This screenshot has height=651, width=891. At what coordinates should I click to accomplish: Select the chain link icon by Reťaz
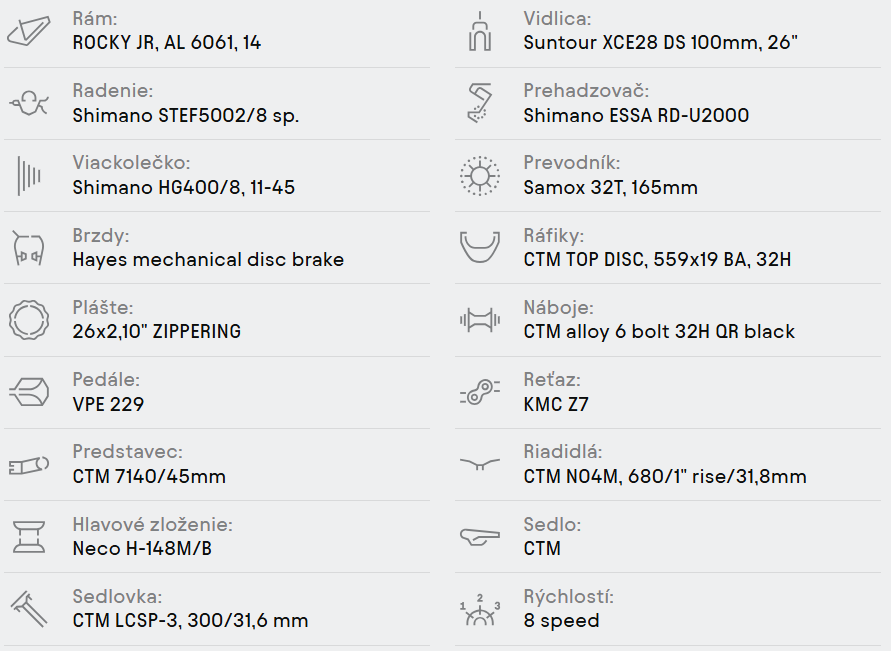click(x=480, y=393)
